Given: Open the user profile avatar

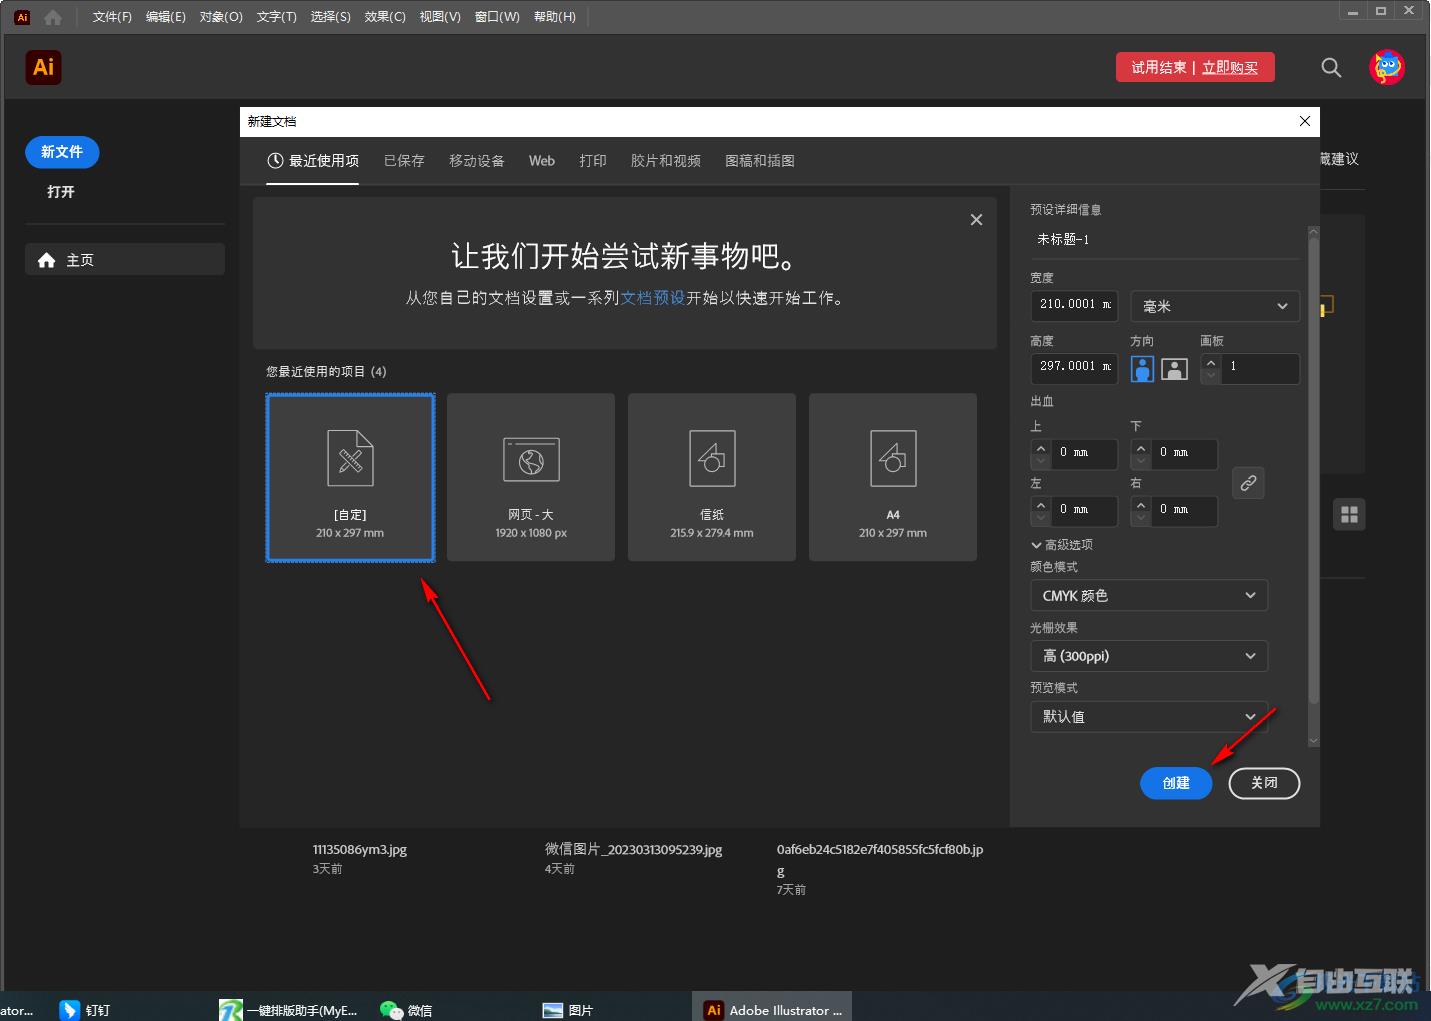Looking at the screenshot, I should tap(1387, 67).
